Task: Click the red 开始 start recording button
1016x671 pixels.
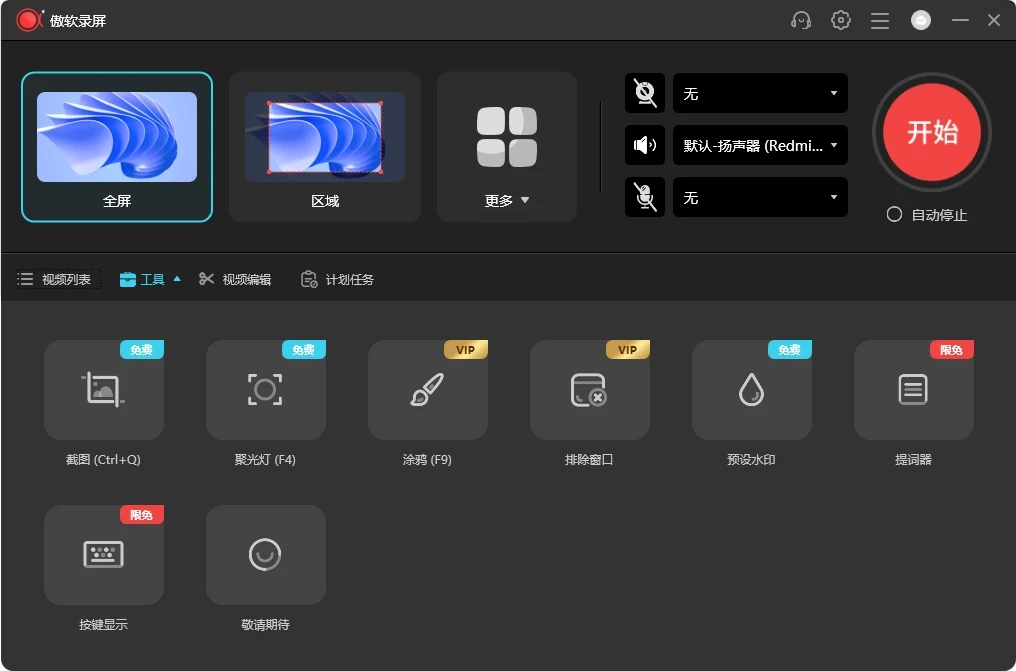Action: [x=932, y=132]
